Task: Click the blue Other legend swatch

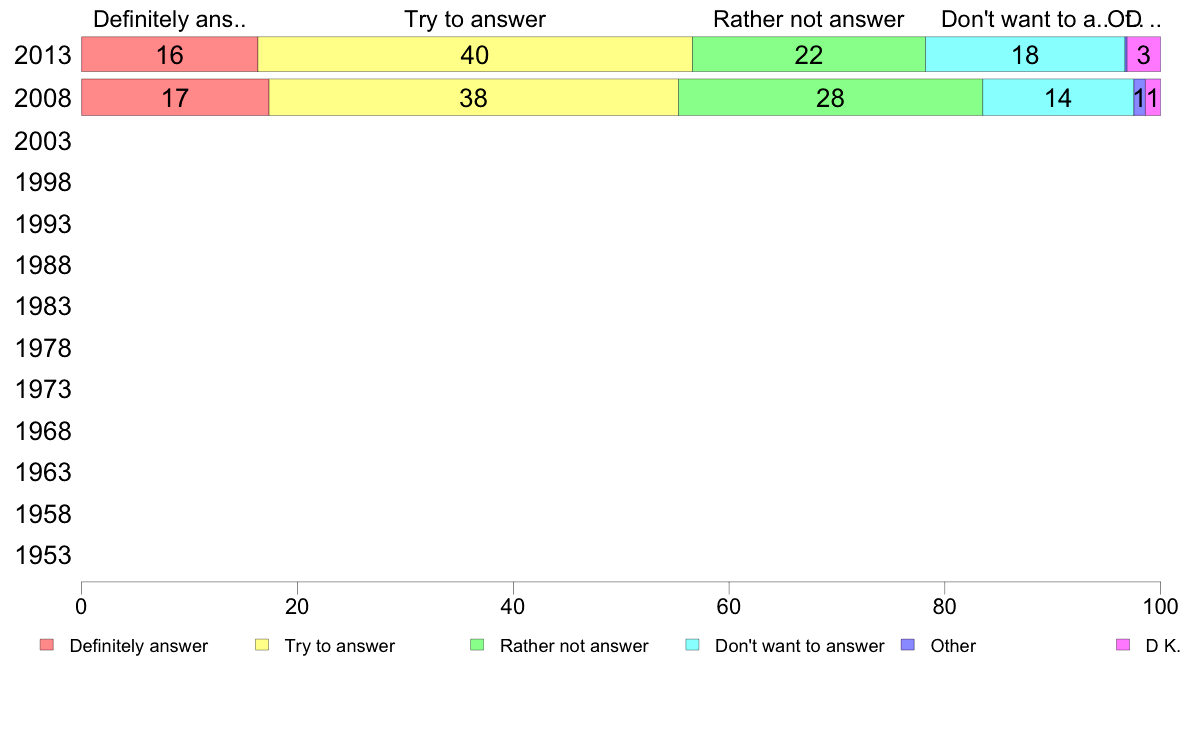Action: coord(908,645)
